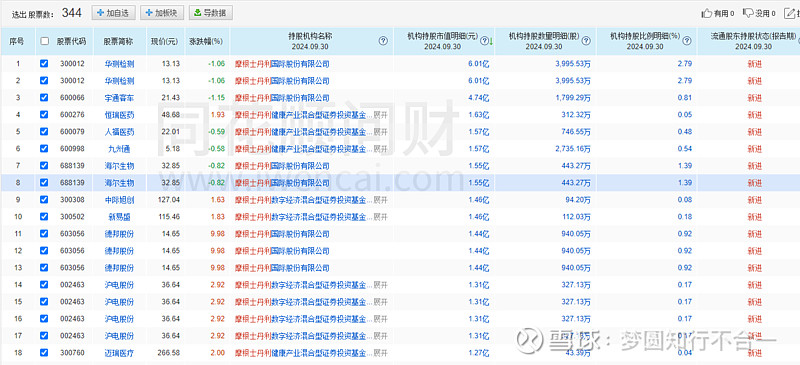Viewport: 800px width, 365px height.
Task: Click the price value 127.04
Action: [x=170, y=200]
